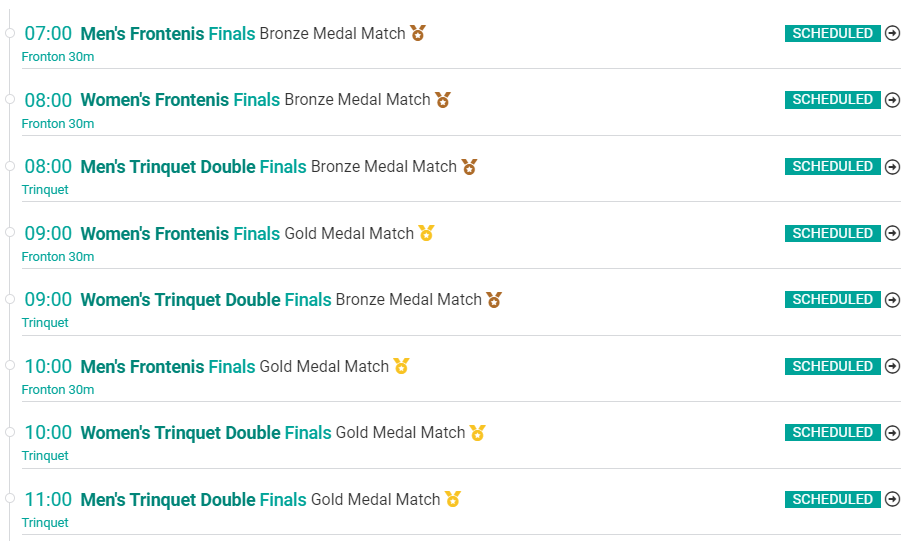Open arrow icon for 07:00 Men's Frontenis Bronze match
This screenshot has height=541, width=905.
click(x=892, y=33)
